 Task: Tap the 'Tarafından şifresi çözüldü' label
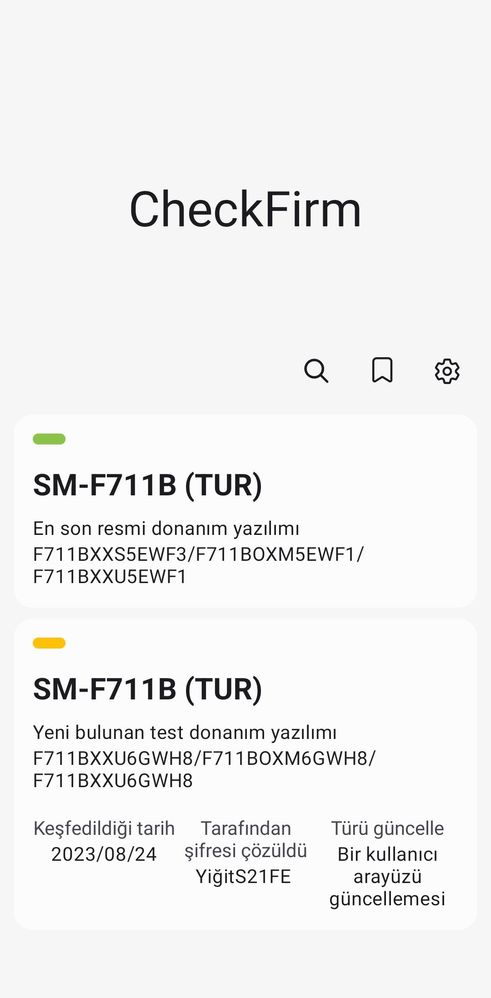[x=245, y=840]
